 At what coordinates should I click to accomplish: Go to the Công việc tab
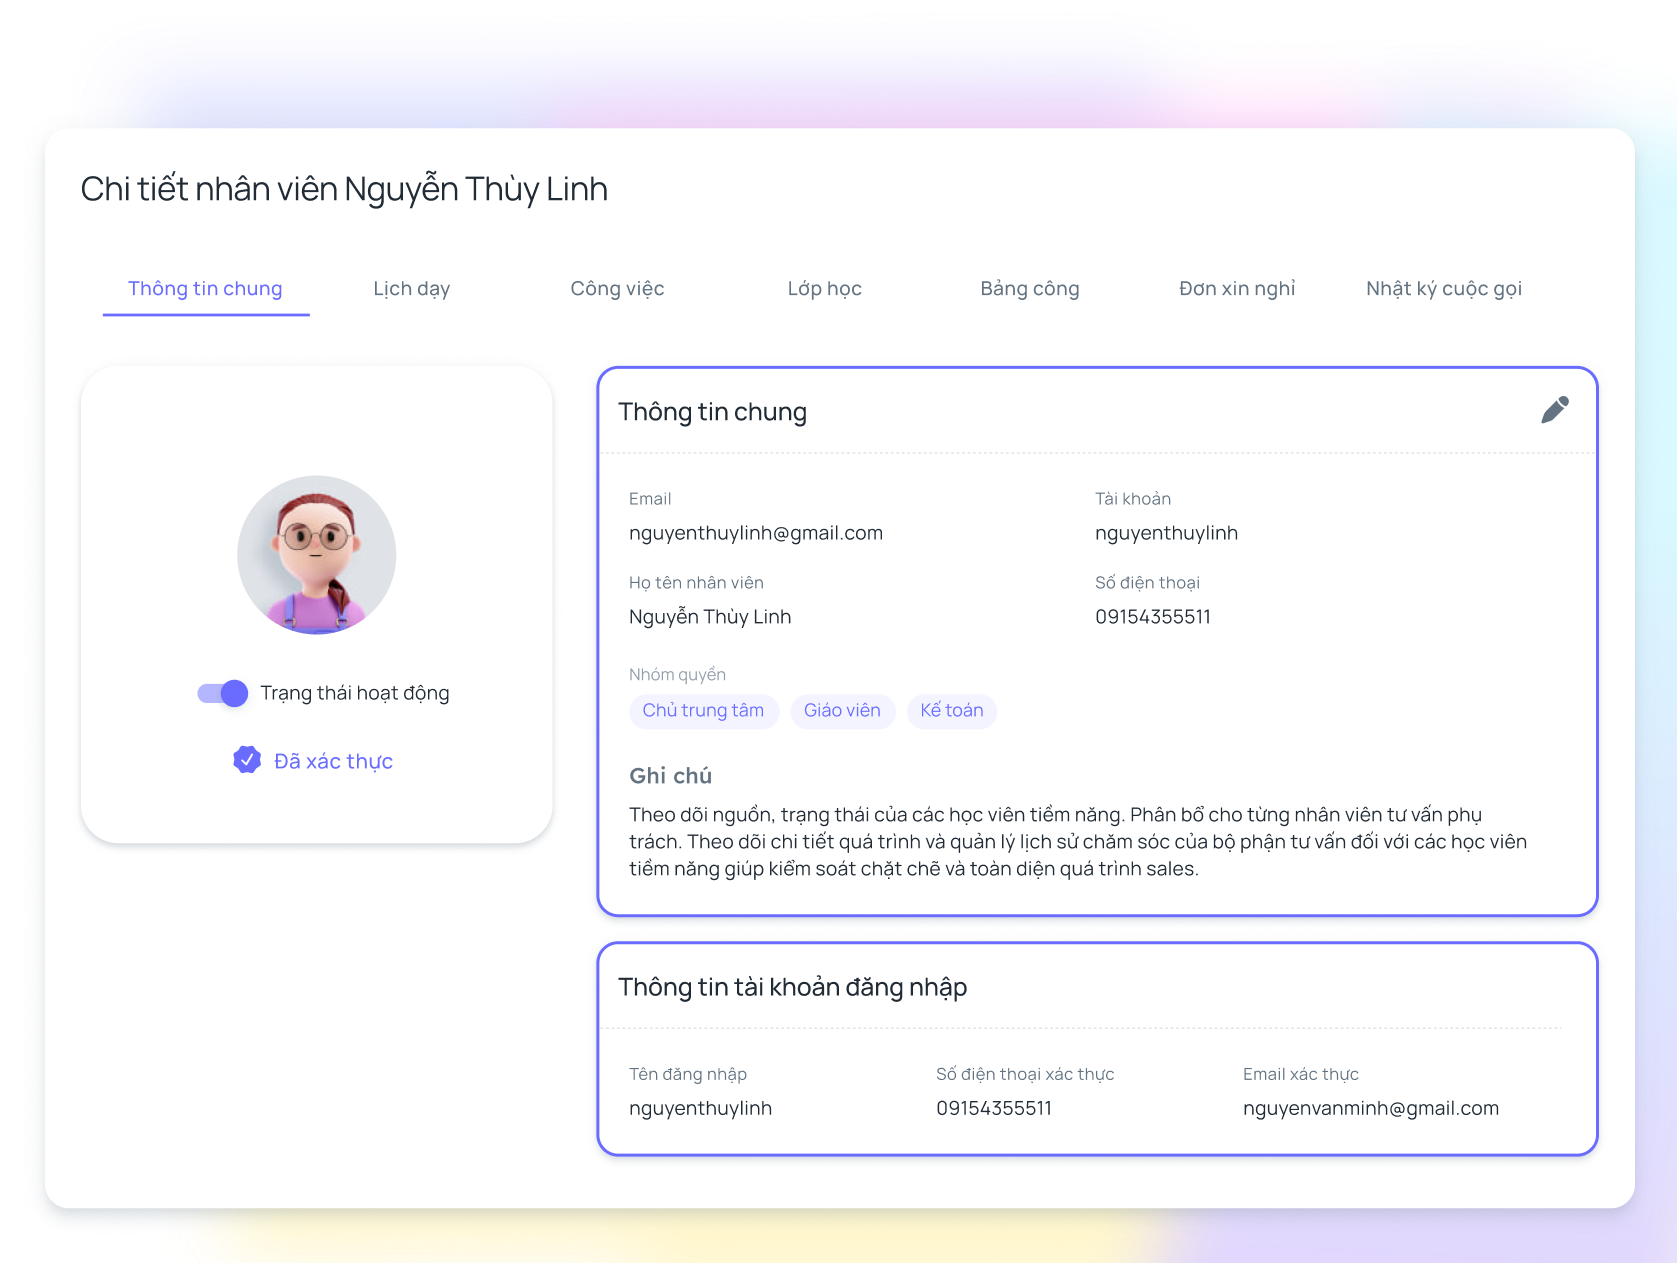click(617, 289)
